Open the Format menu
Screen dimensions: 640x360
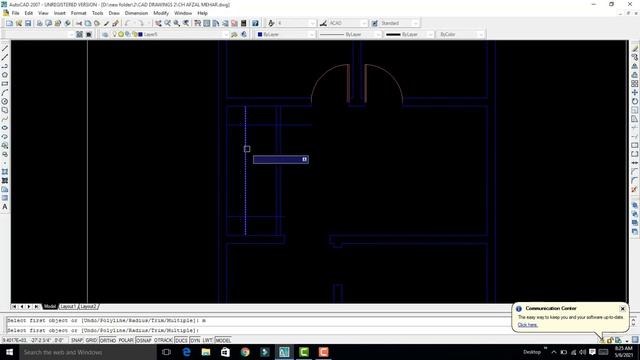coord(78,13)
